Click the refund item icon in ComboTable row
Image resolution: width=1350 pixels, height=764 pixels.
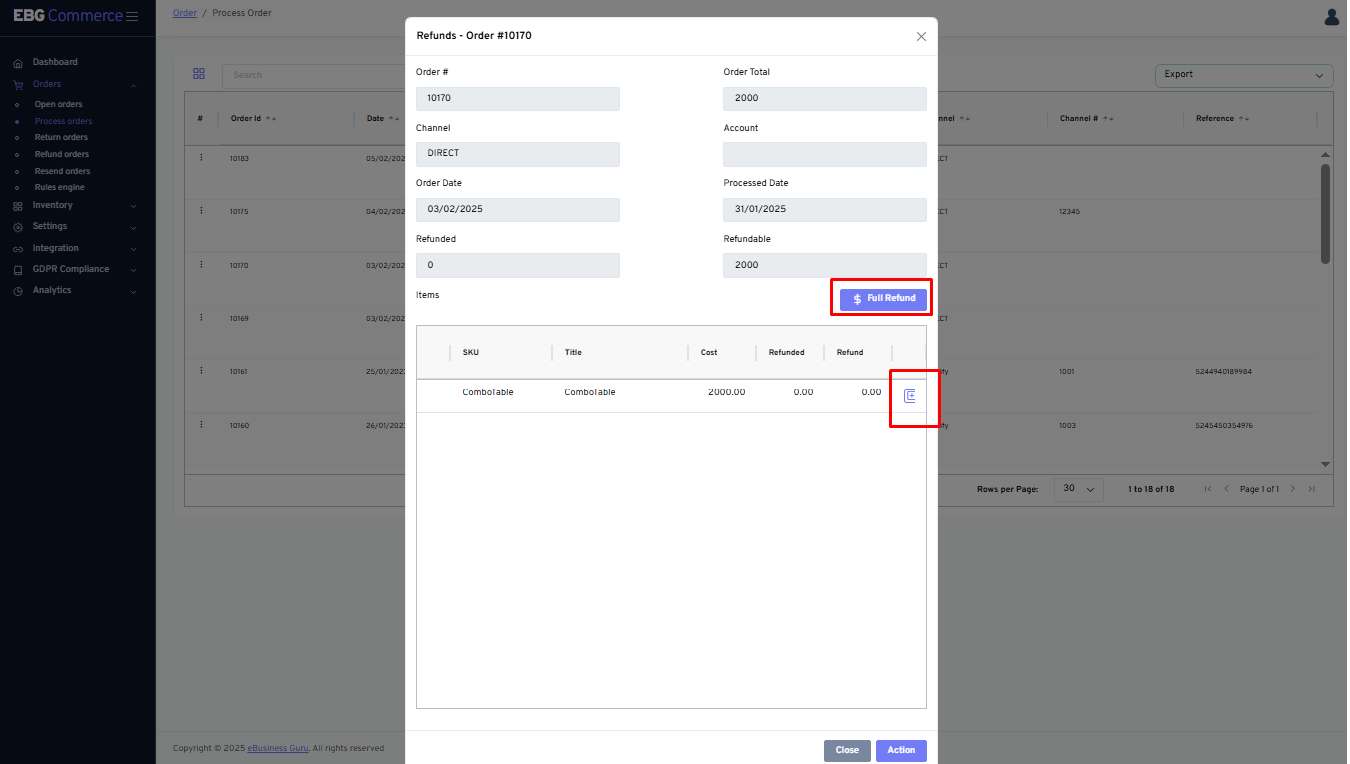[909, 396]
